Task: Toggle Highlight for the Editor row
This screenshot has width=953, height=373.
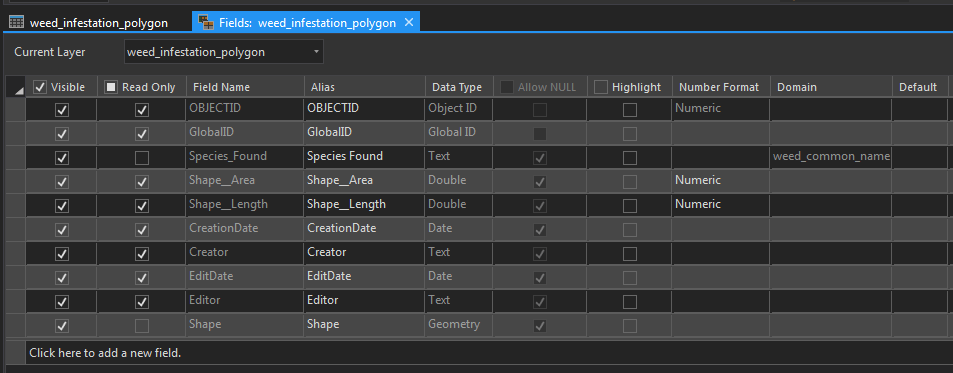Action: tap(630, 301)
